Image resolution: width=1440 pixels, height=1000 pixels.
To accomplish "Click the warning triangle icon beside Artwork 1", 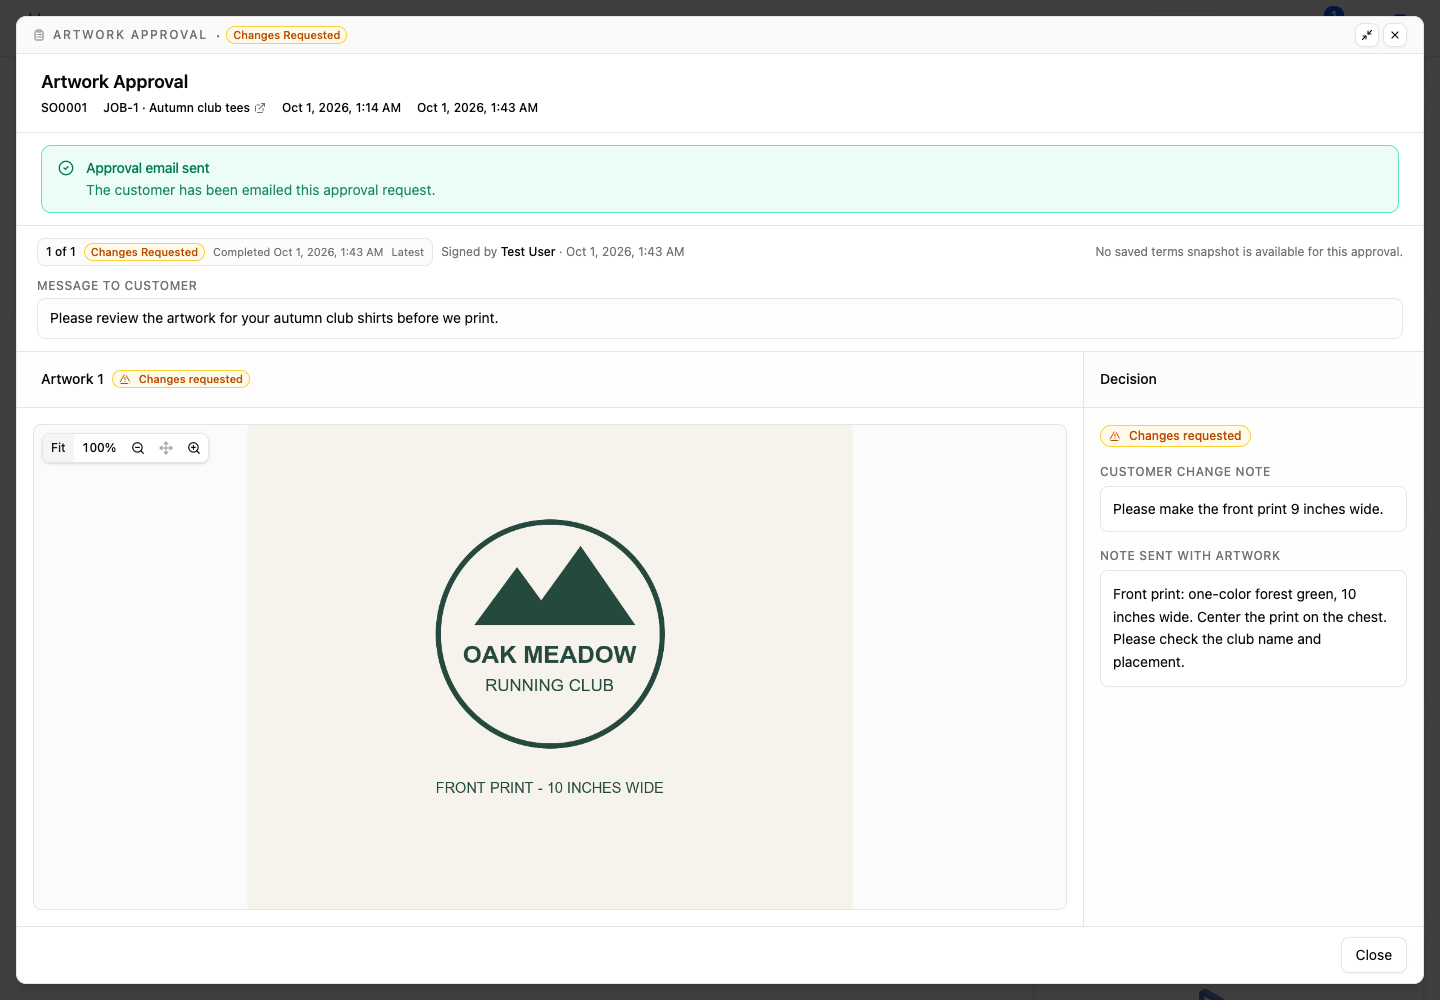I will (x=125, y=379).
